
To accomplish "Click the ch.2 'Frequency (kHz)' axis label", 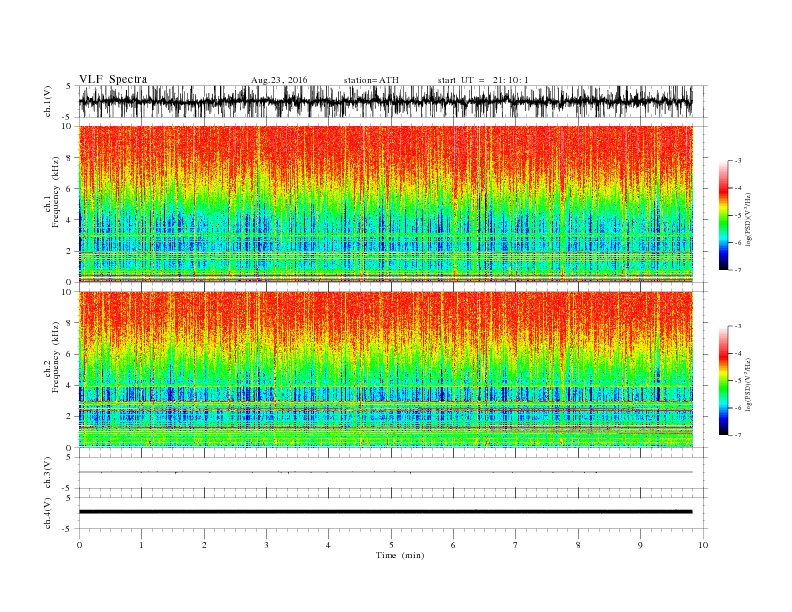I will click(x=55, y=357).
